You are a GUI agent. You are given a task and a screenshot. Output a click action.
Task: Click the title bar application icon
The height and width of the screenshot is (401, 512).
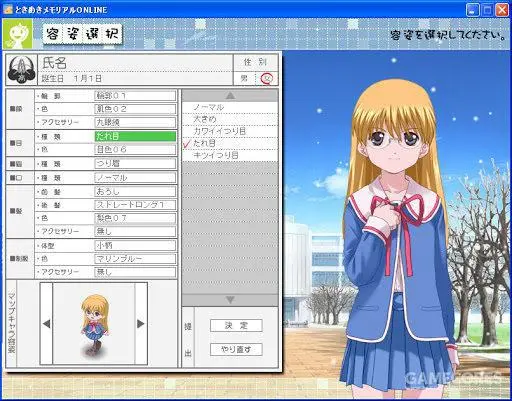click(8, 10)
